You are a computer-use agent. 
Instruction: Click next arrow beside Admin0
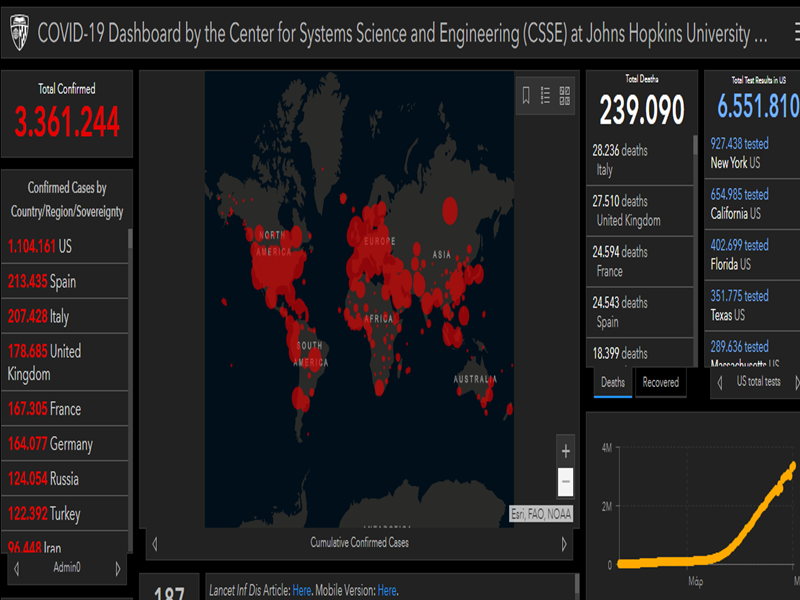[118, 568]
